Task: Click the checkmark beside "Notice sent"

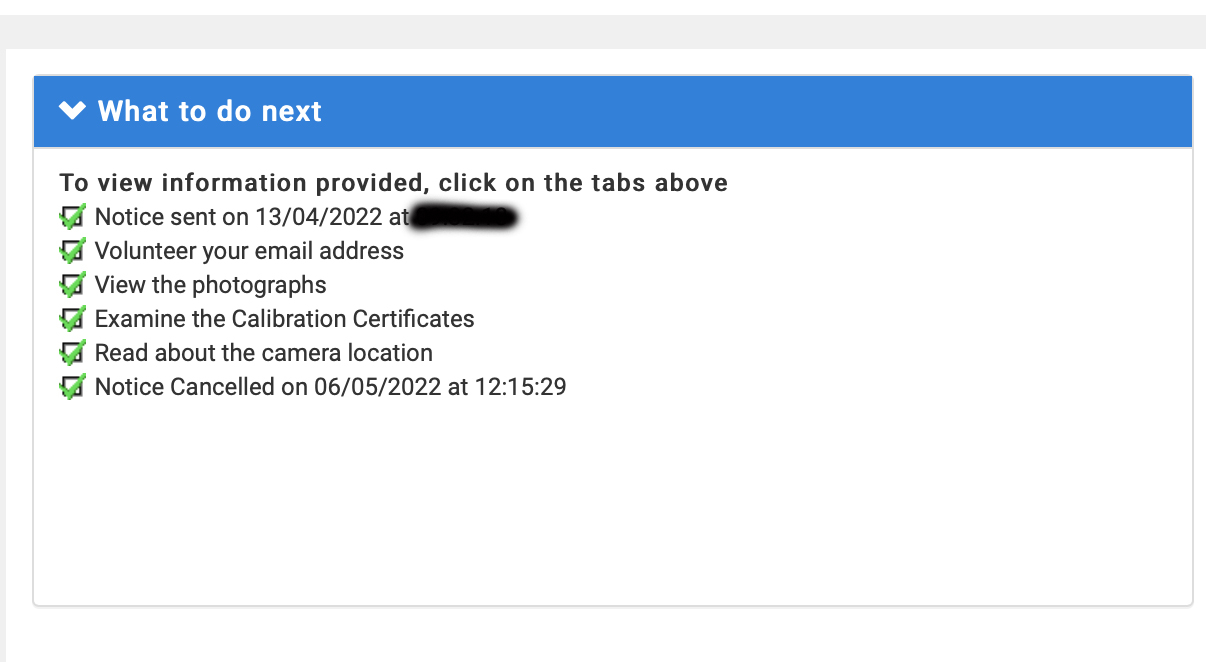Action: point(72,217)
